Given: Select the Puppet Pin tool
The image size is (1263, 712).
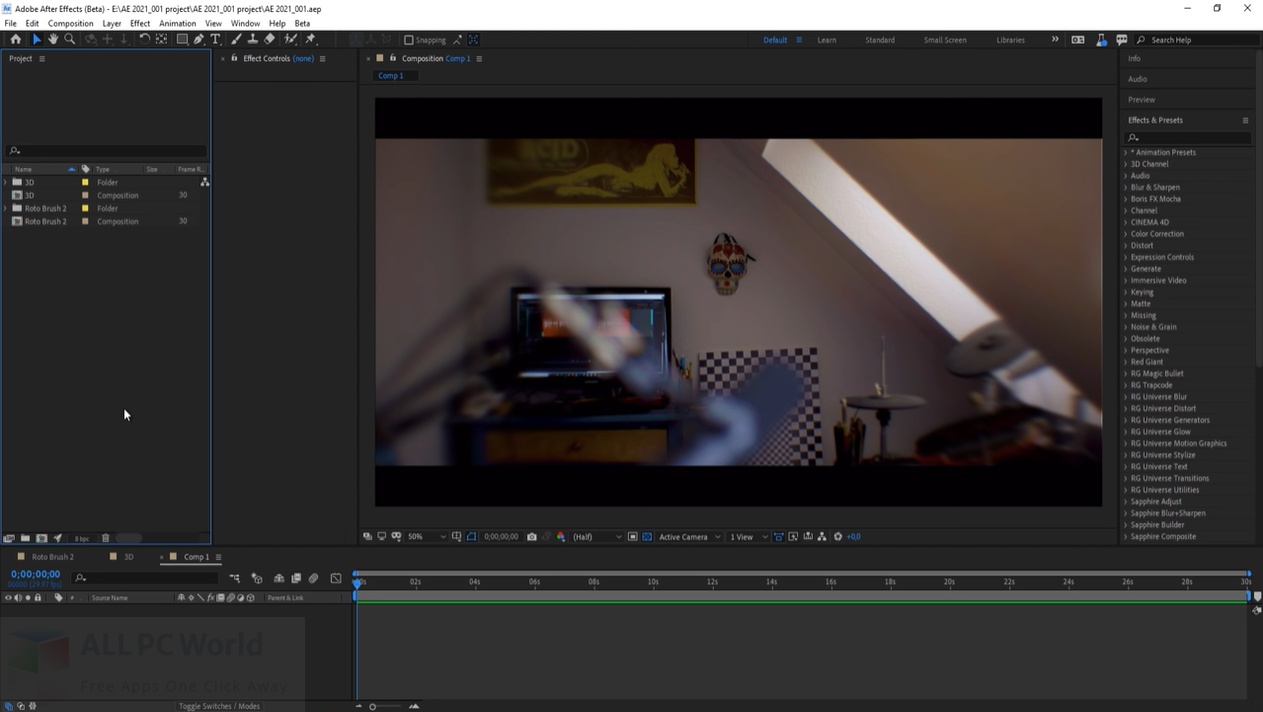Looking at the screenshot, I should (x=311, y=39).
